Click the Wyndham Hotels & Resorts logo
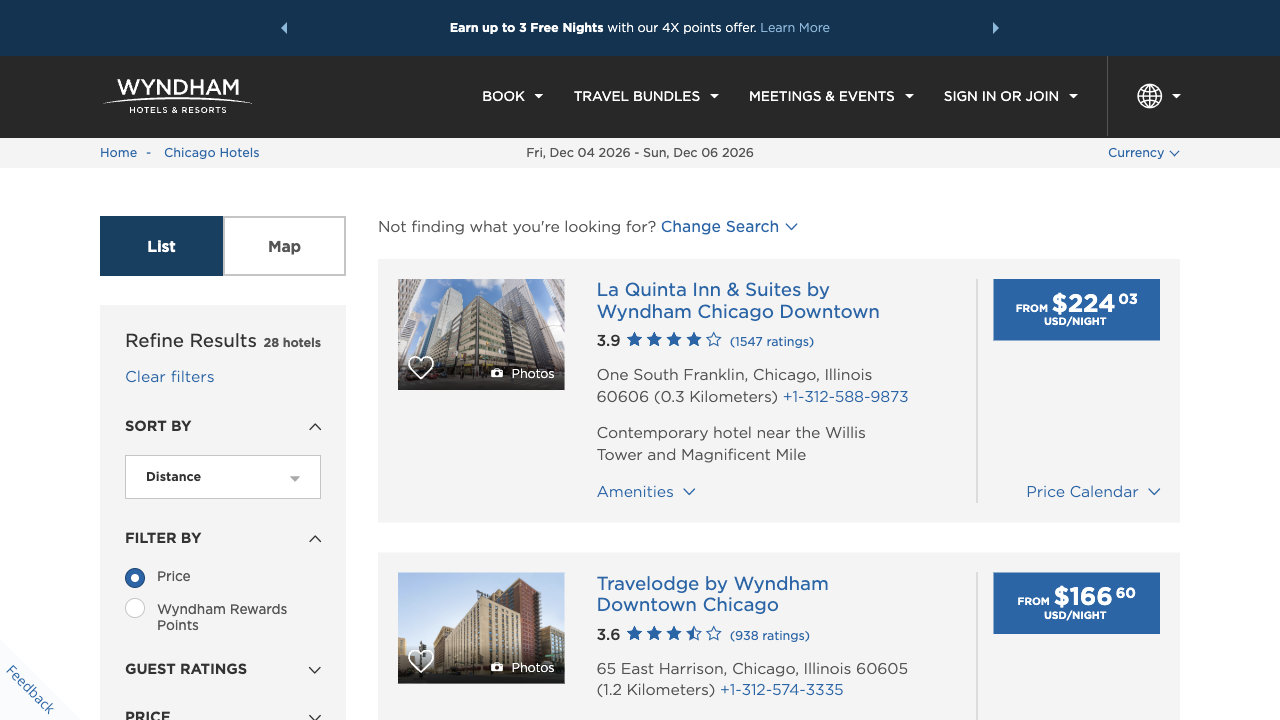This screenshot has width=1280, height=720. pyautogui.click(x=177, y=96)
